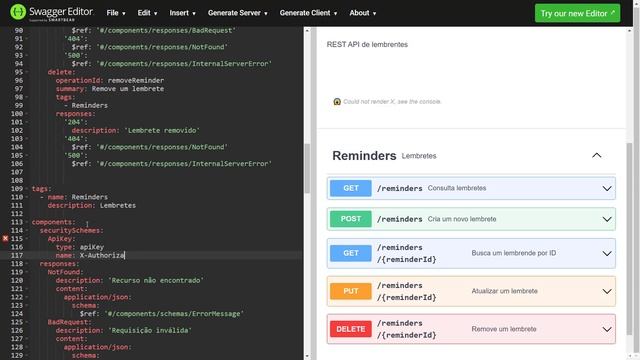640x360 pixels.
Task: Click the green POST method badge
Action: tap(351, 219)
